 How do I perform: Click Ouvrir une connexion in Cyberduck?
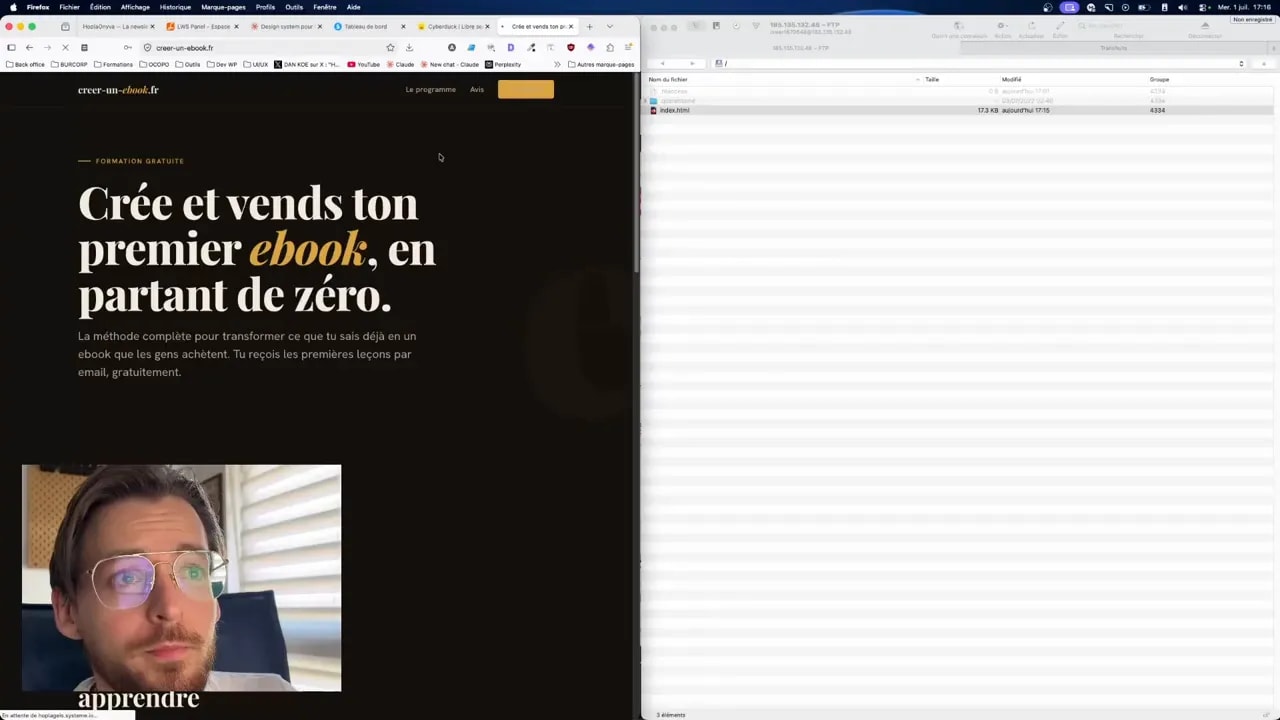[958, 28]
